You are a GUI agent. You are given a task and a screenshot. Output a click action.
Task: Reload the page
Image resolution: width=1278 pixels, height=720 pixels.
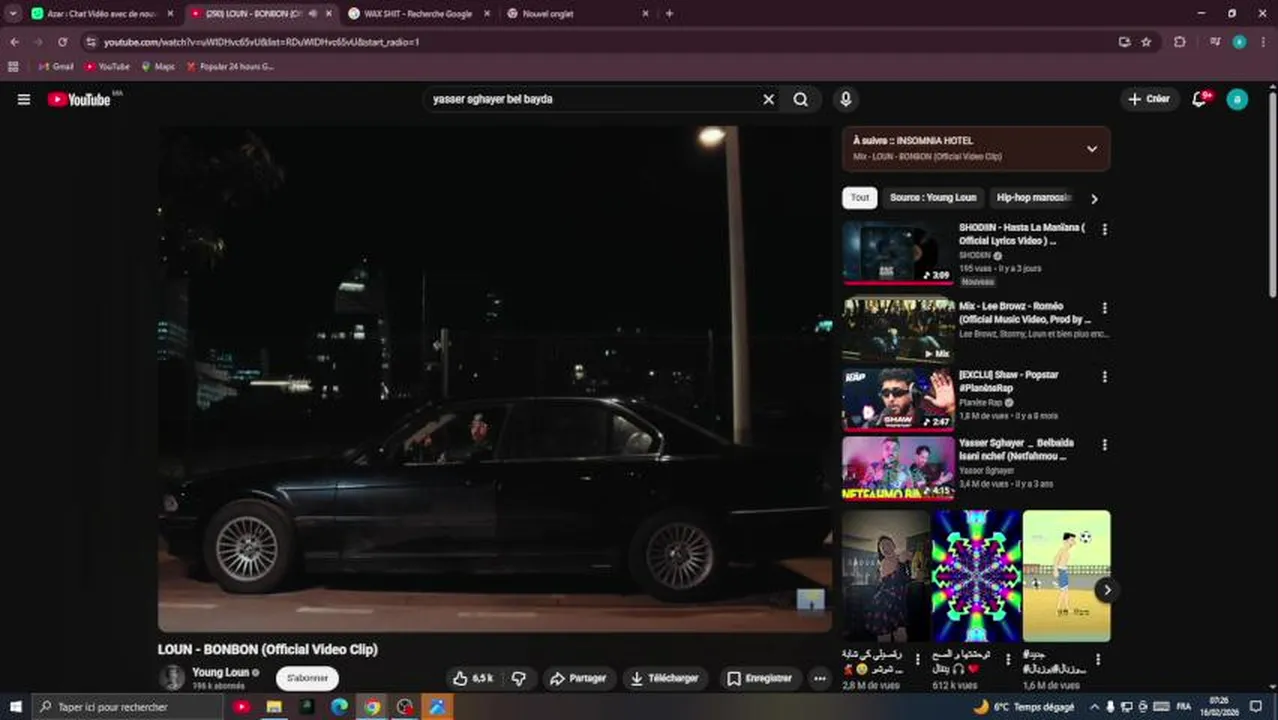(62, 42)
